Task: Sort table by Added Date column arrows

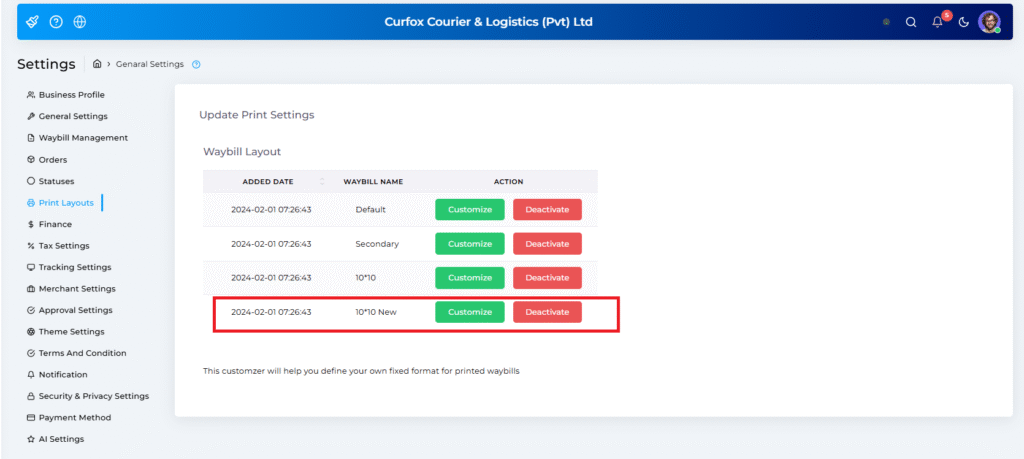Action: coord(322,182)
